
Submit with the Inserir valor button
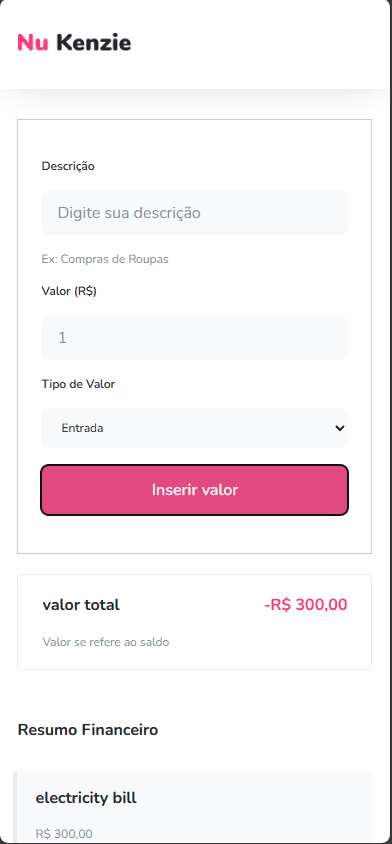(x=194, y=490)
